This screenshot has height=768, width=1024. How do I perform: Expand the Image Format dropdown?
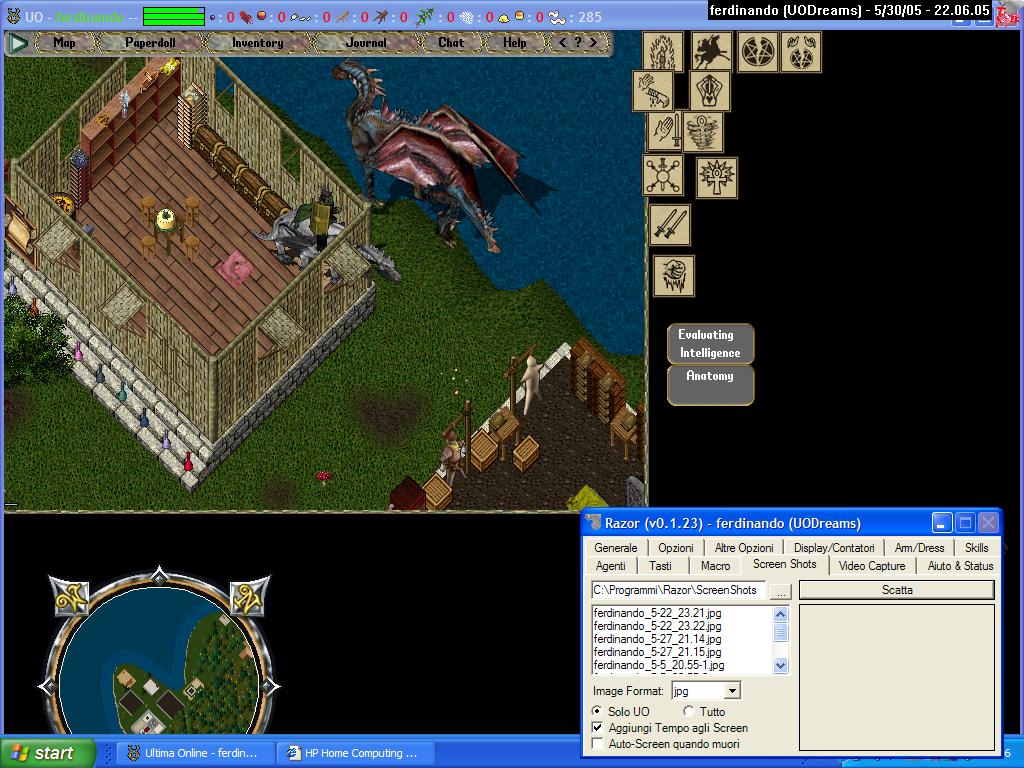pyautogui.click(x=732, y=691)
